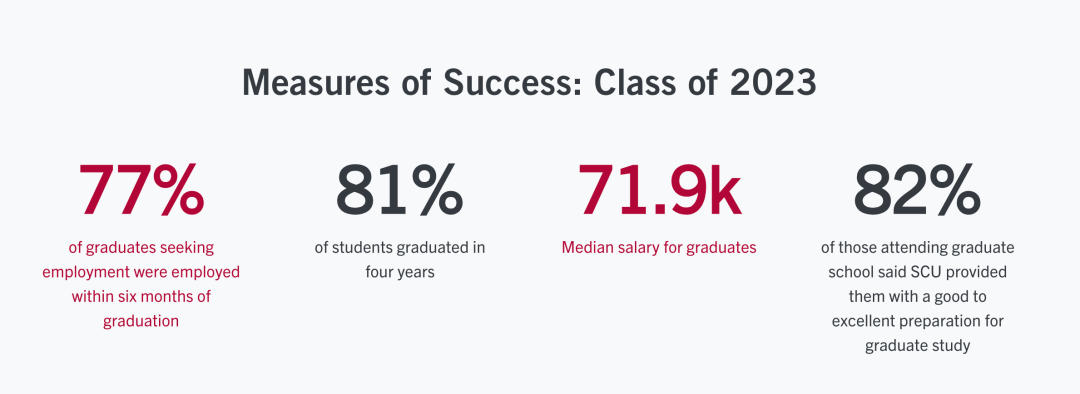This screenshot has width=1080, height=394.
Task: Select 'excellent preparation for' text line
Action: point(917,322)
